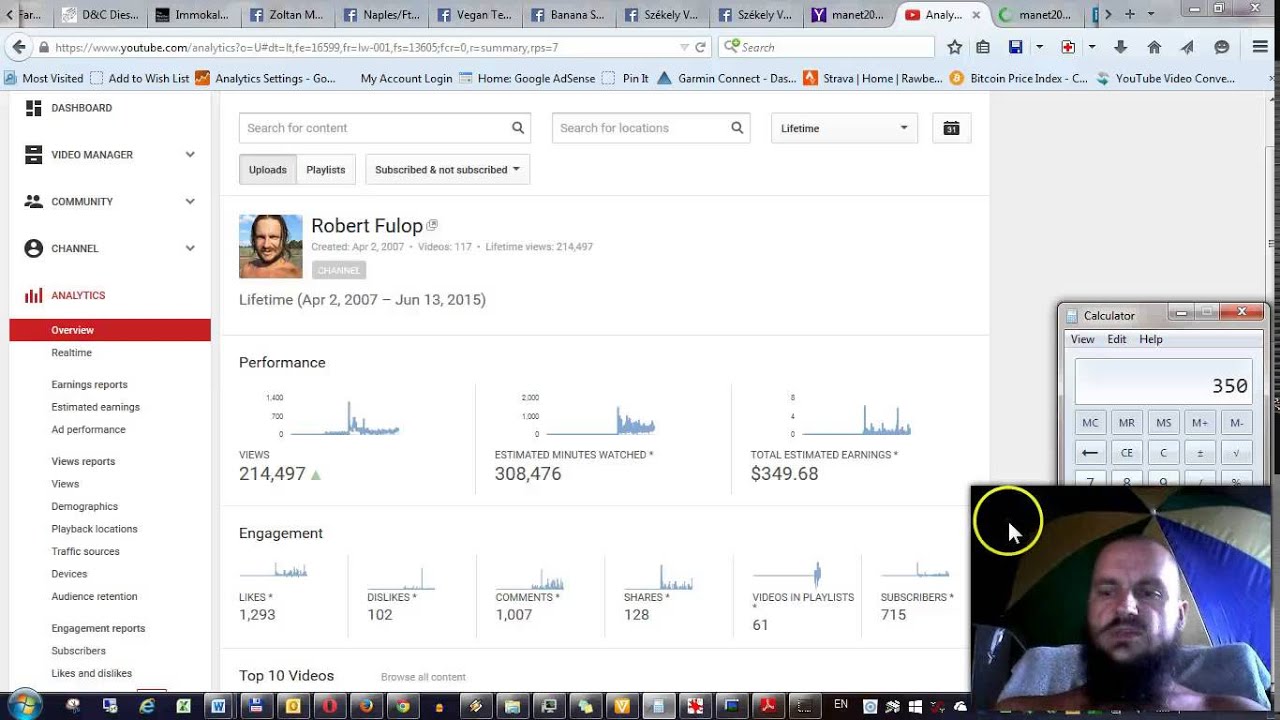This screenshot has width=1280, height=720.
Task: Open the Calculator Help menu
Action: (1151, 339)
